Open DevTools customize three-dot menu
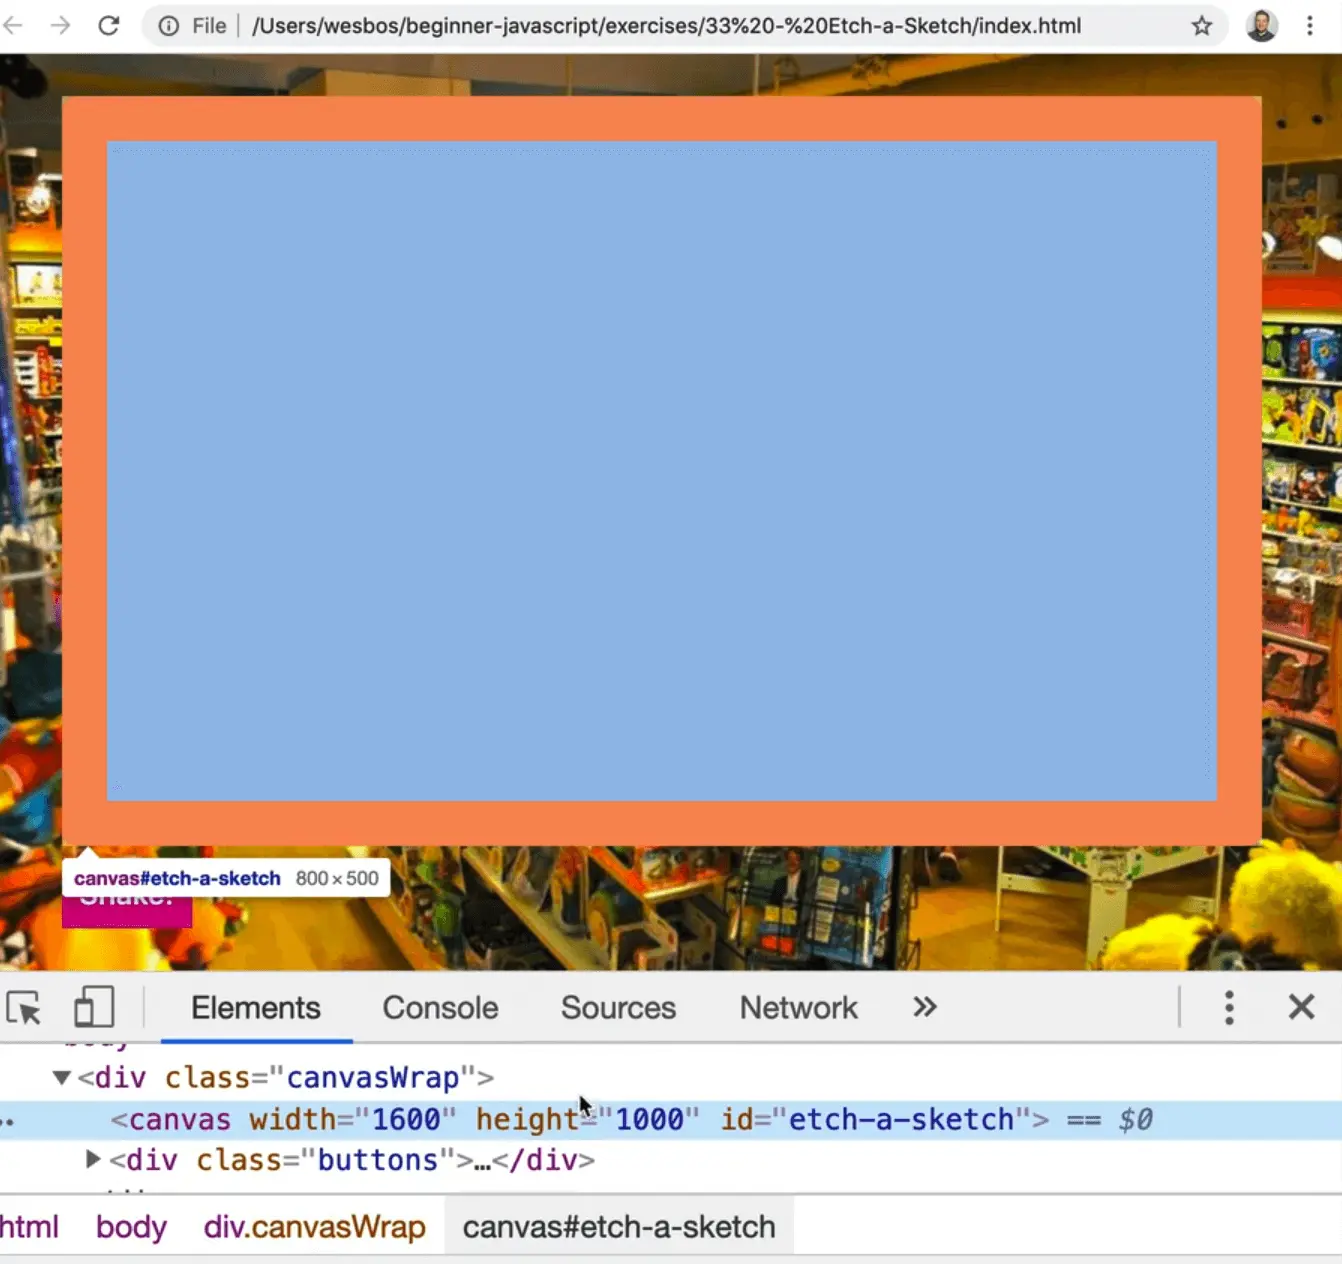Screen dimensions: 1342x1264 pyautogui.click(x=1229, y=1008)
